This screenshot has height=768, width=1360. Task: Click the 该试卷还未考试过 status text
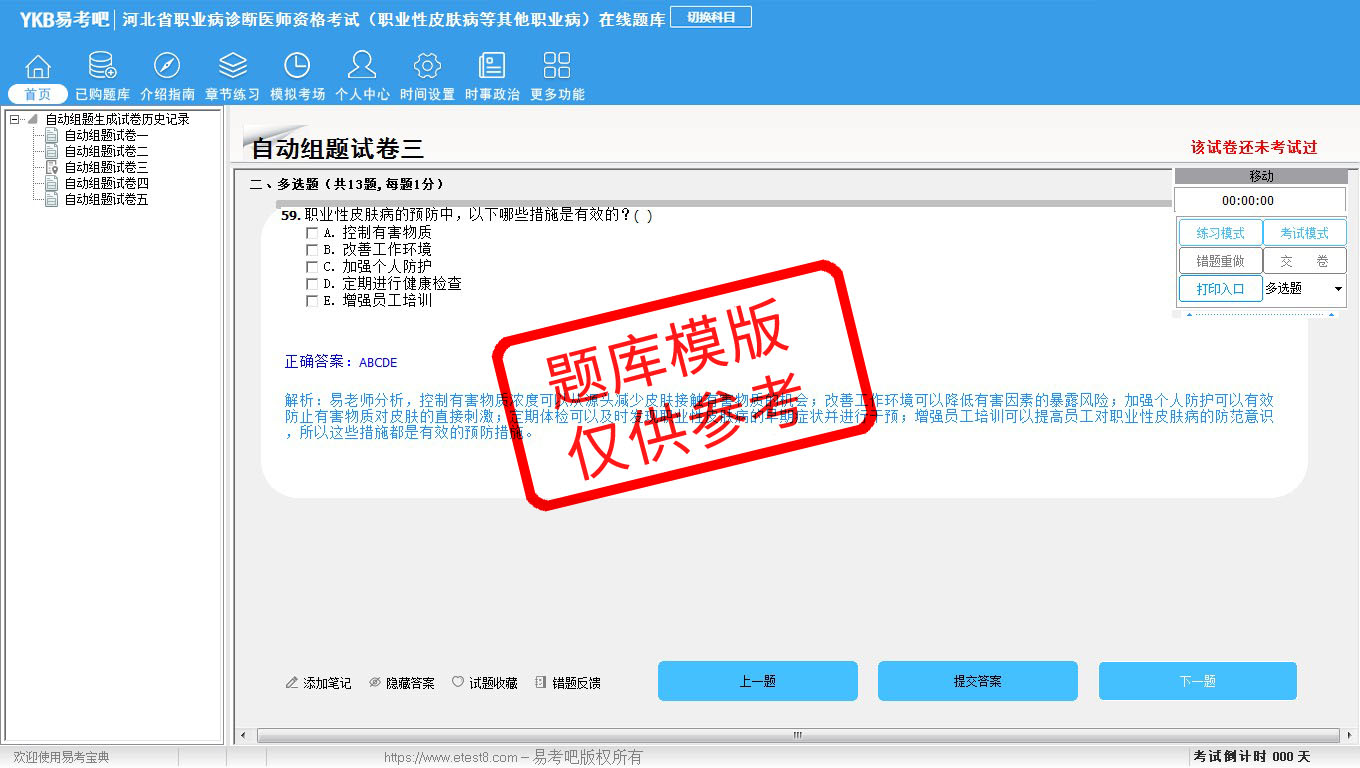1254,147
